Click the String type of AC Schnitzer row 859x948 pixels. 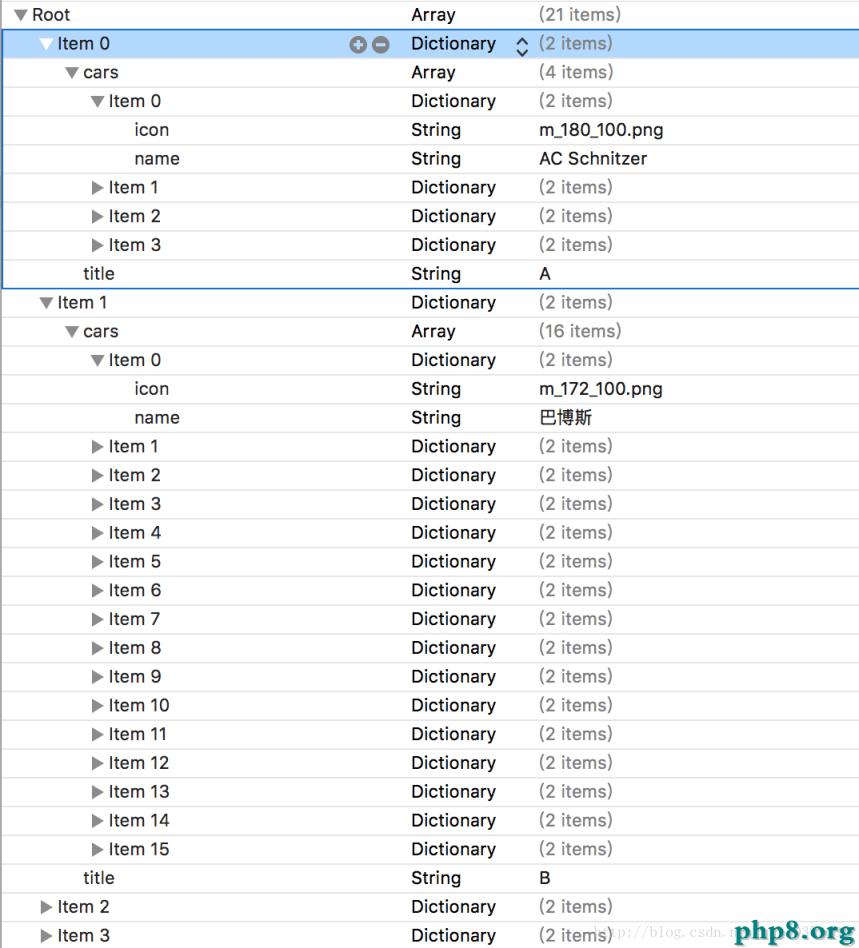click(x=436, y=159)
